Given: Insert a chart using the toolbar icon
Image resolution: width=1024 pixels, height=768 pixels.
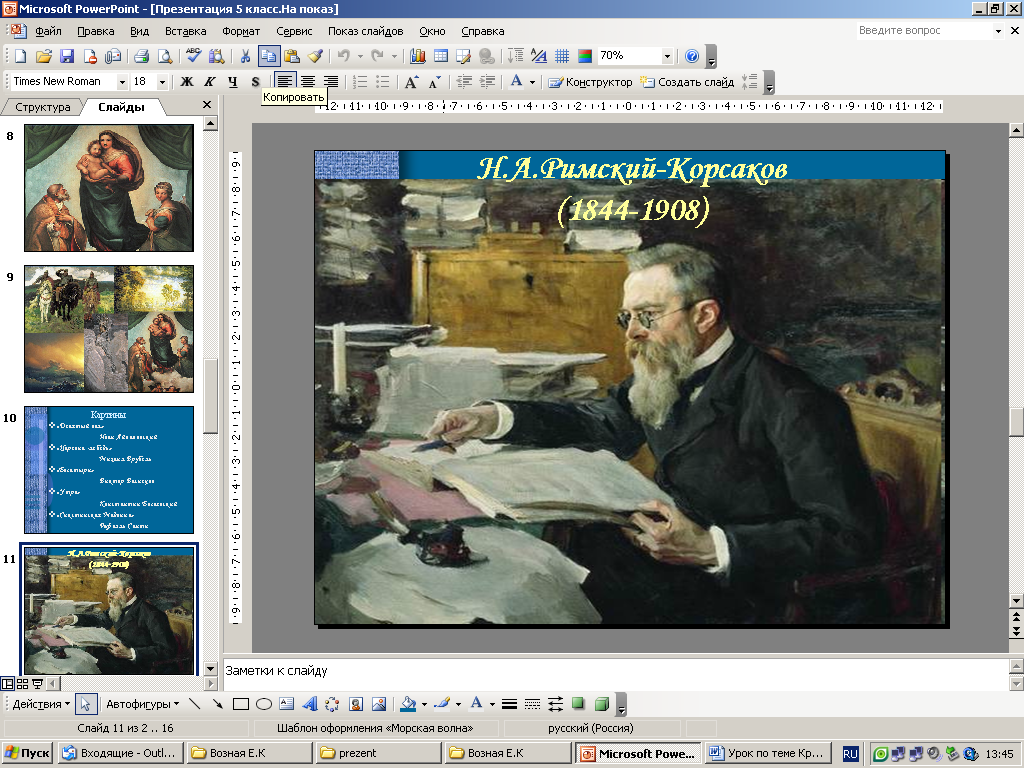Looking at the screenshot, I should [x=418, y=56].
